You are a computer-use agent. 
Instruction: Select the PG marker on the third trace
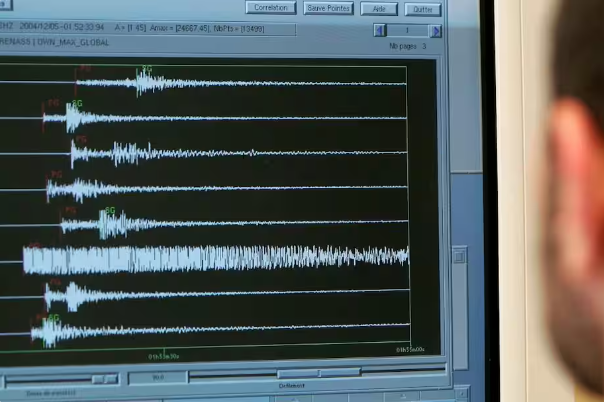point(81,139)
